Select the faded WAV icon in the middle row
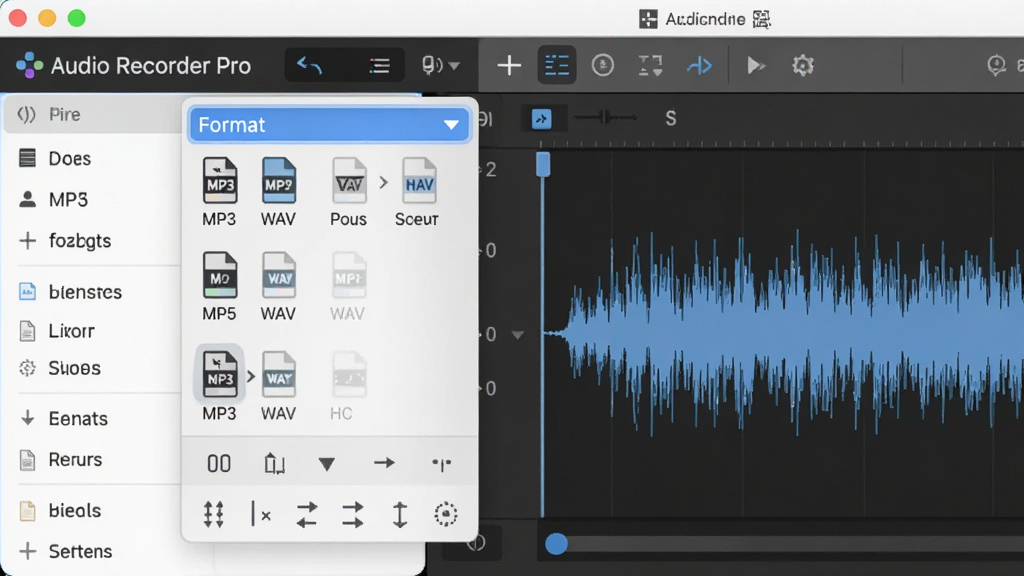 click(x=349, y=276)
